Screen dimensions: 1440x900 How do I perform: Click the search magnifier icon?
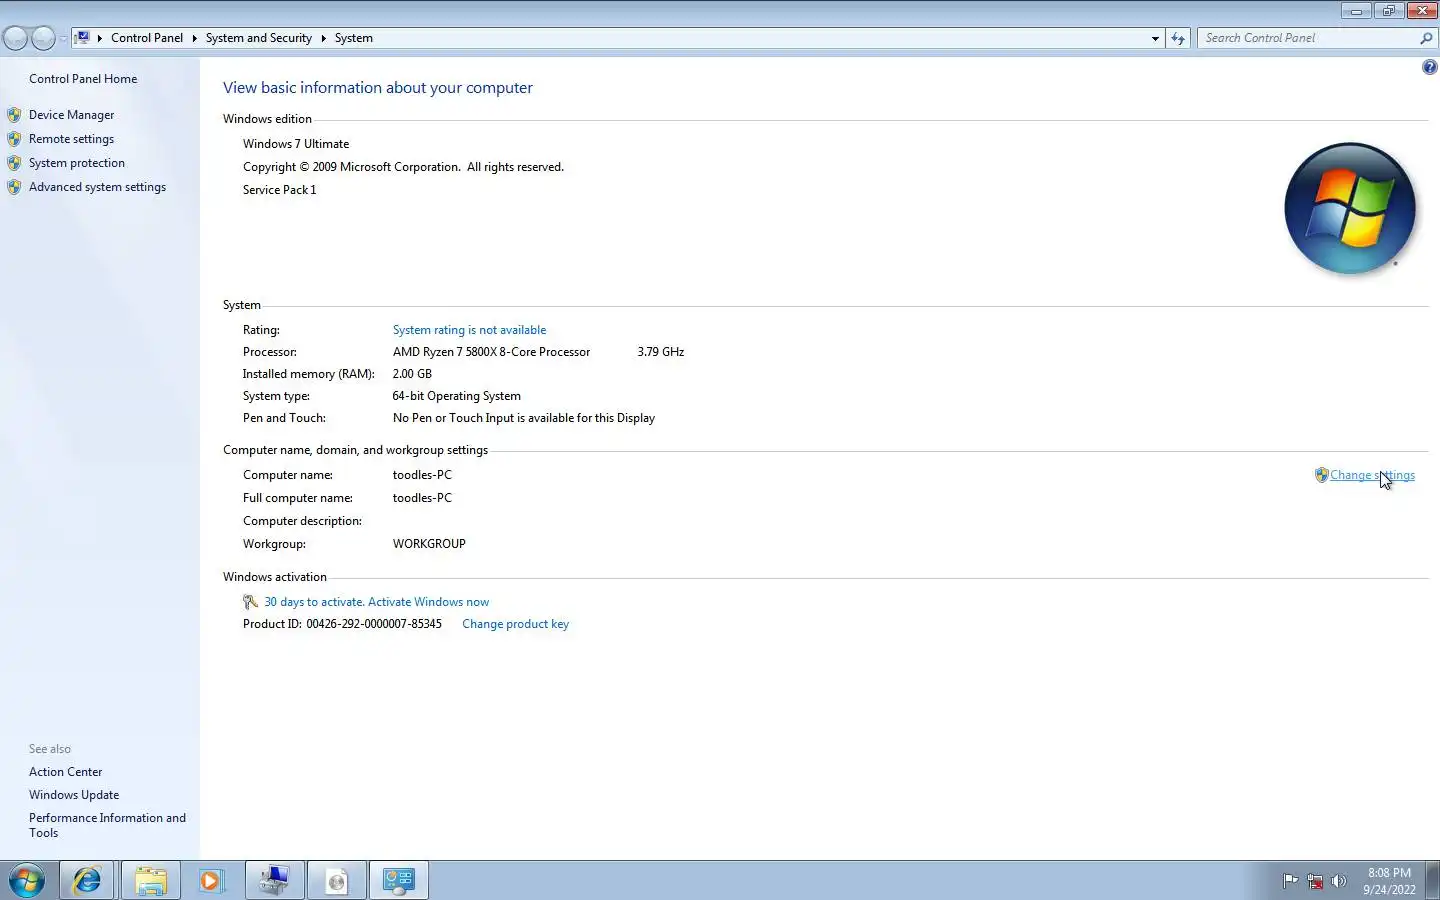tap(1426, 38)
